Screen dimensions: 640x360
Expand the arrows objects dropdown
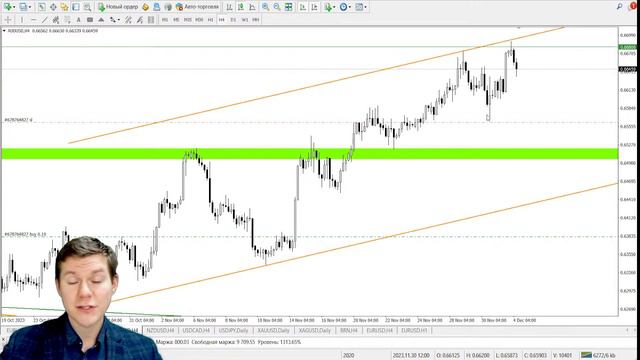coord(119,20)
